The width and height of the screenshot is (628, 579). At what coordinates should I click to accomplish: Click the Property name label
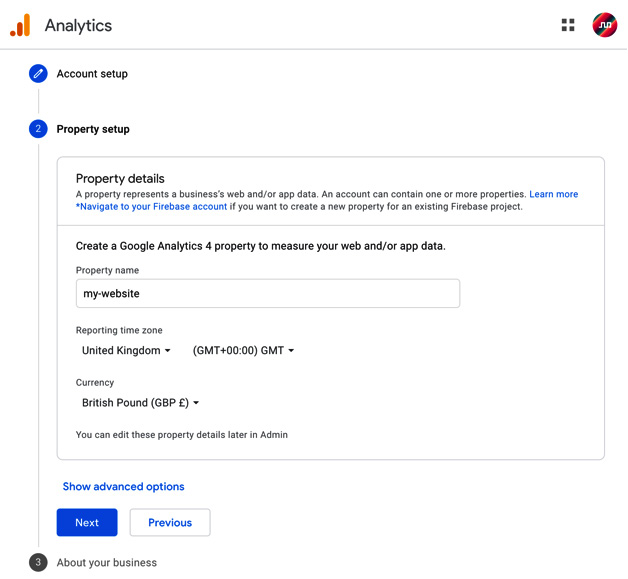click(107, 270)
